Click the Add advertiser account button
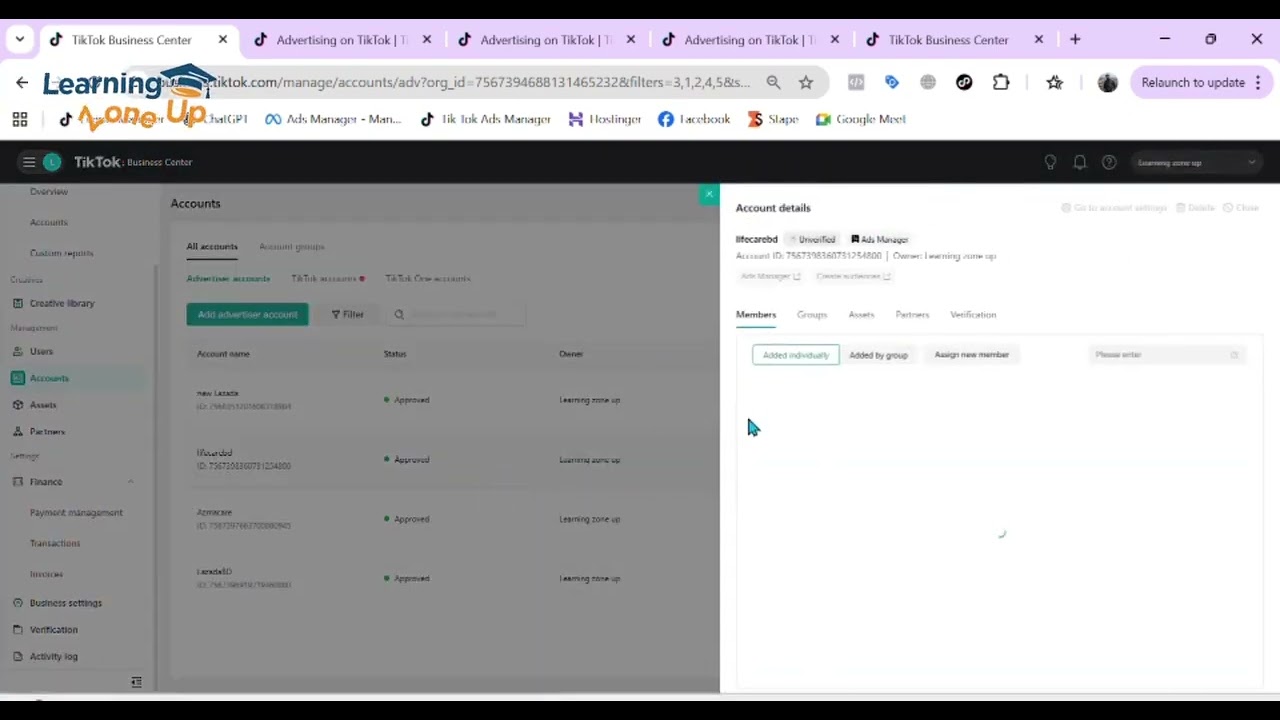This screenshot has height=720, width=1280. (x=247, y=314)
